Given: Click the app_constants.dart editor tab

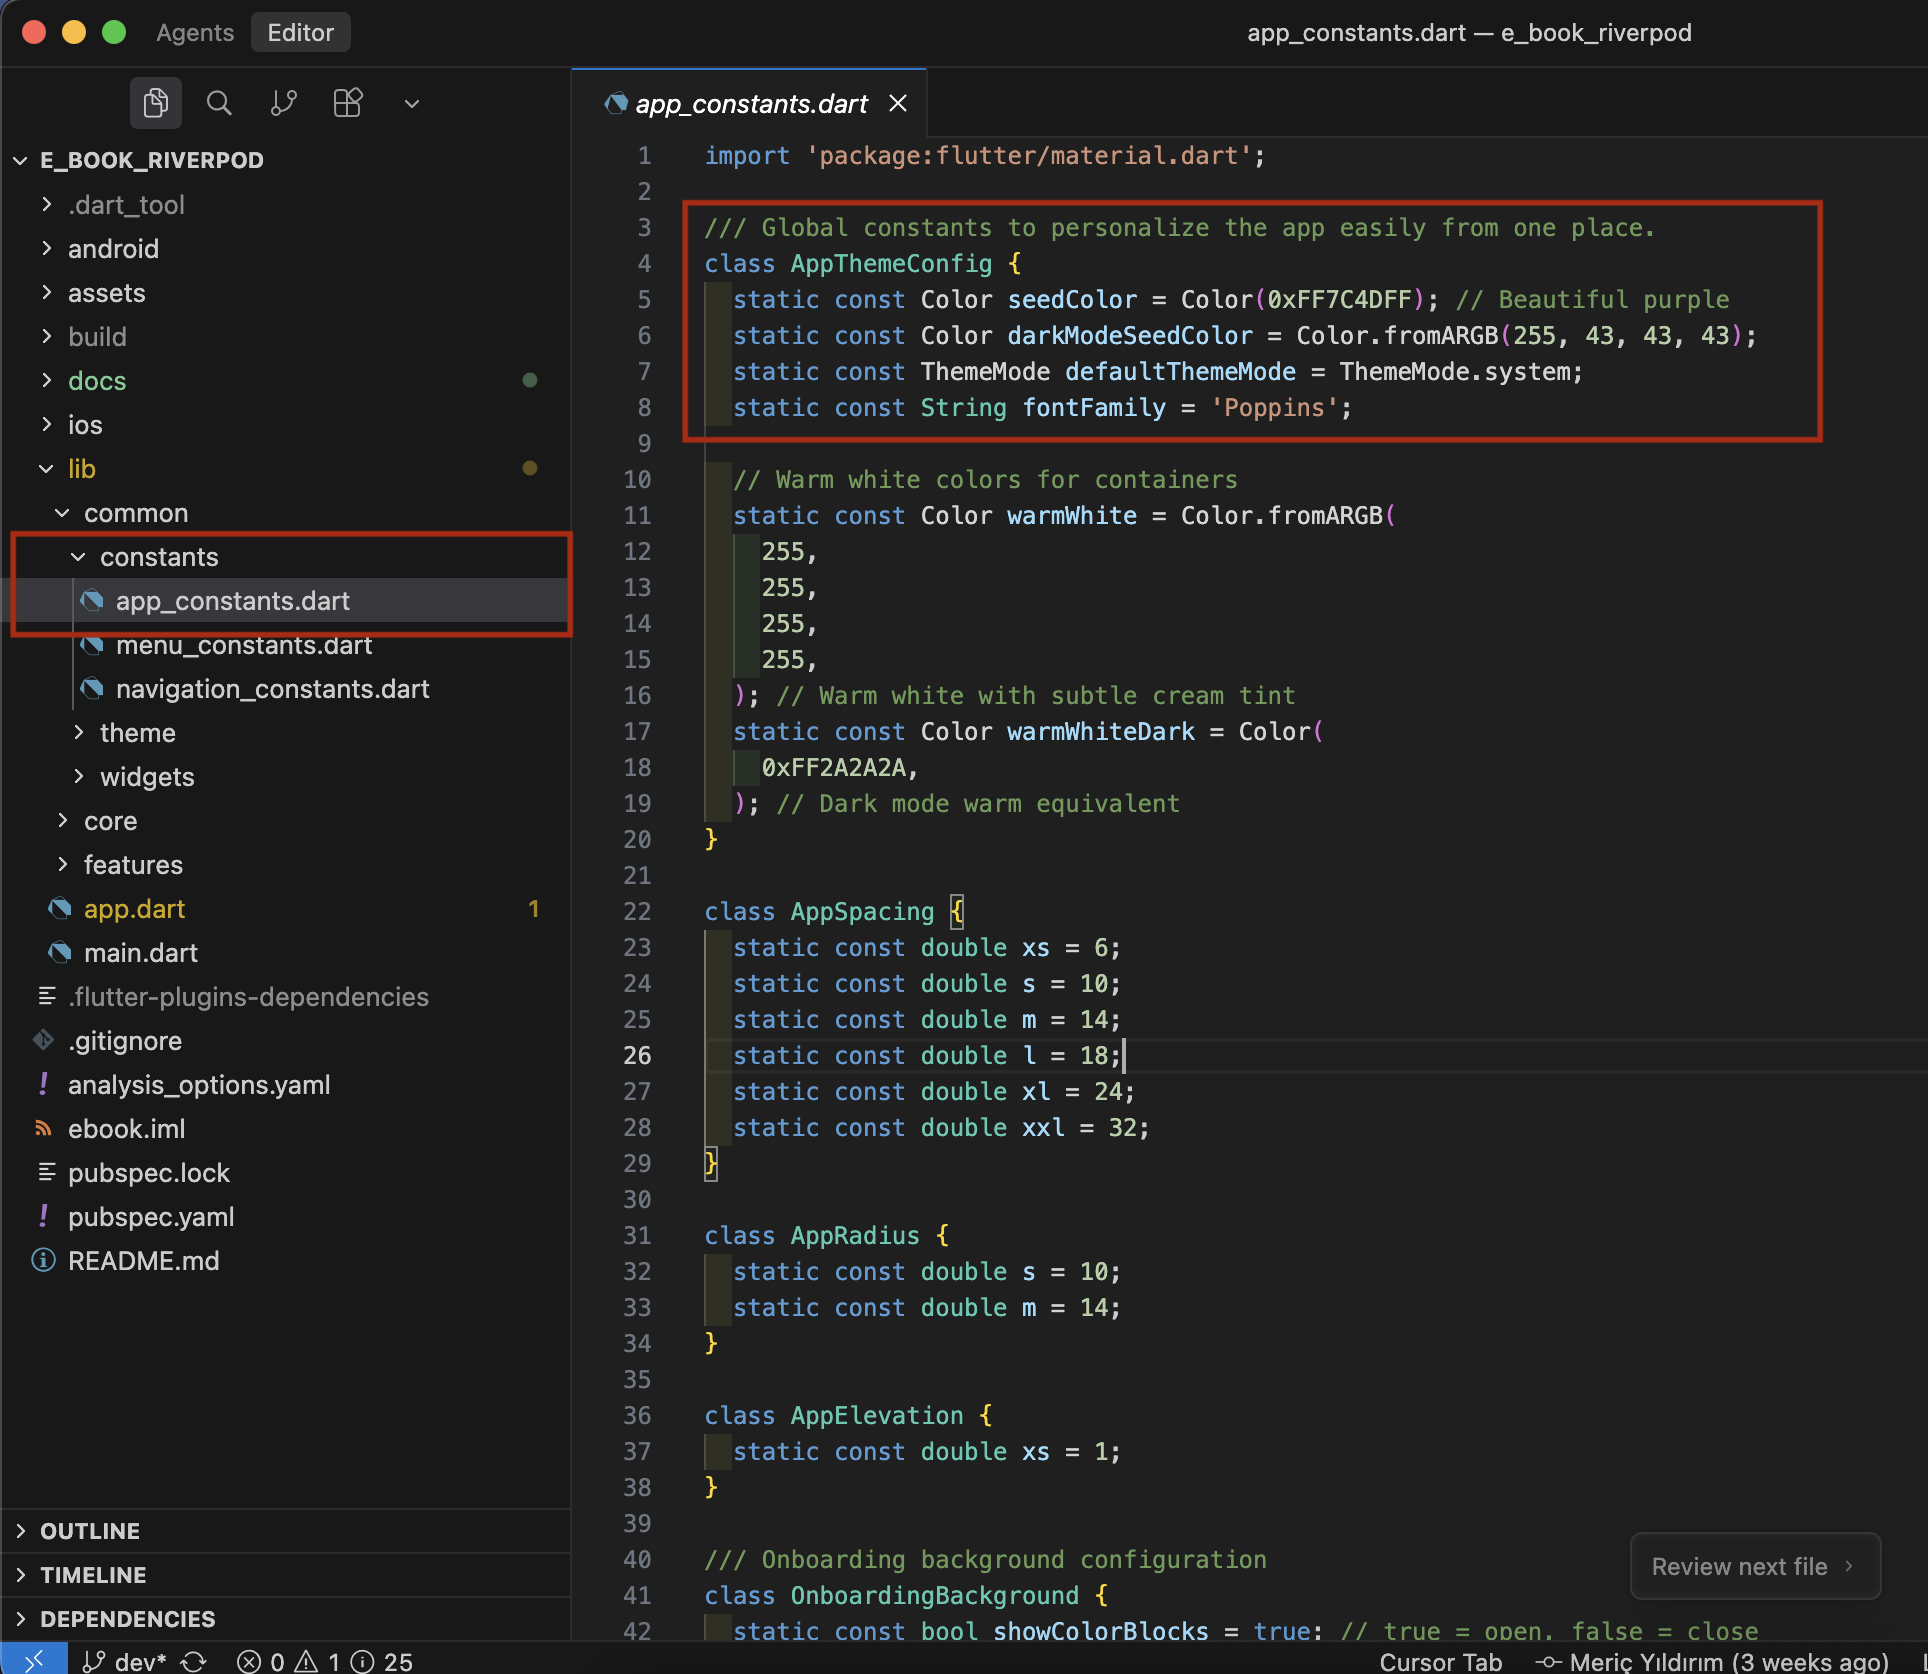Looking at the screenshot, I should (x=751, y=103).
